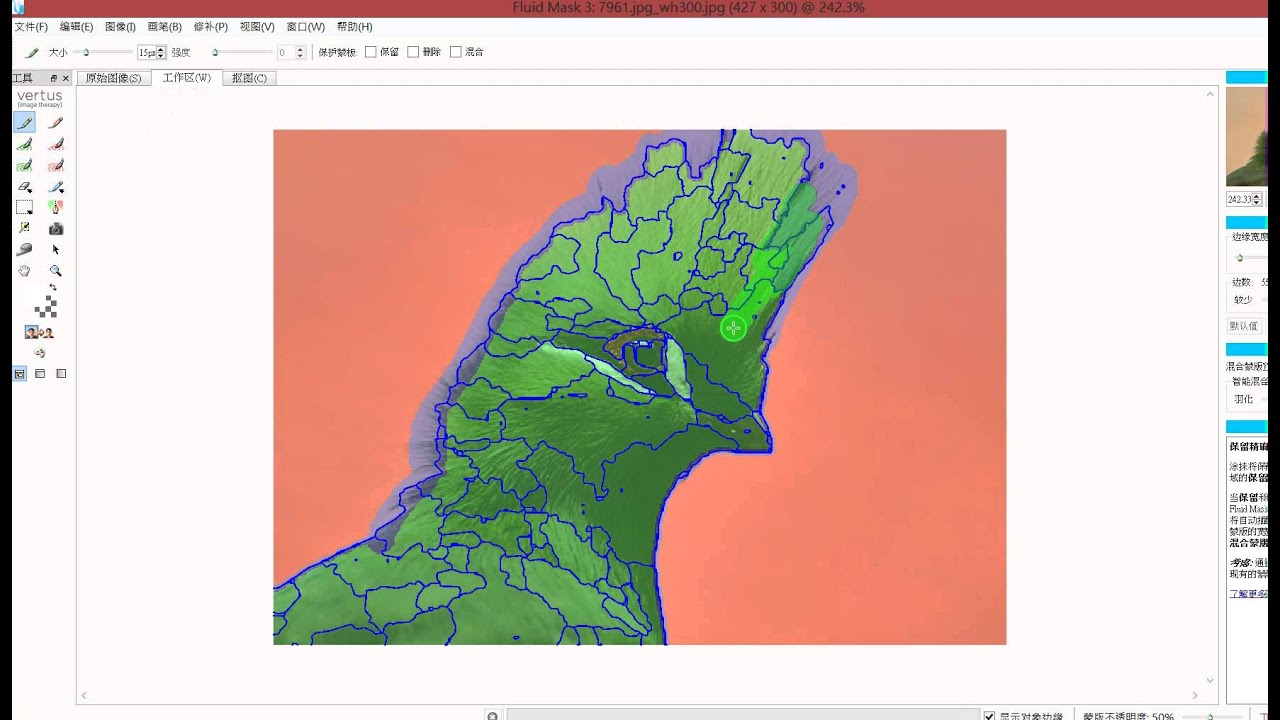Adjust the 强度 strength slider

pos(242,52)
